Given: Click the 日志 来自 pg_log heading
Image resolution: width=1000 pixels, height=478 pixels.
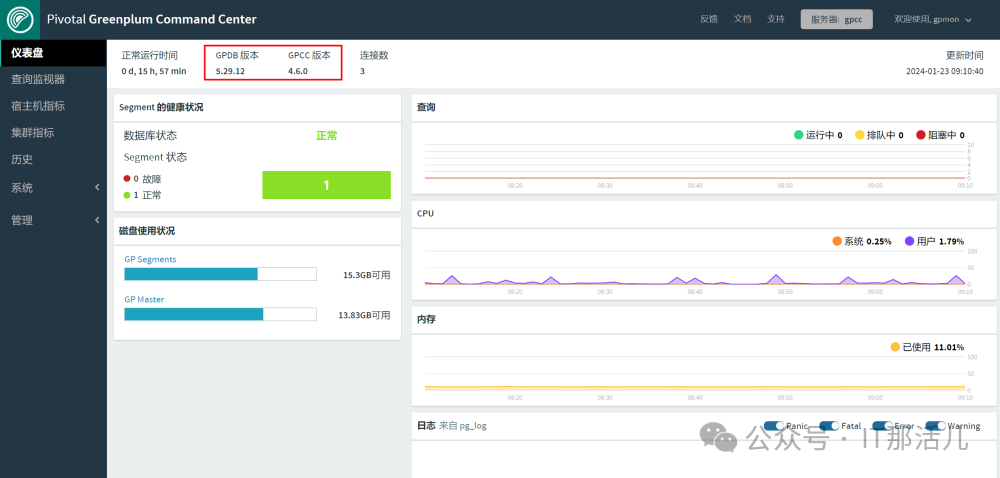Looking at the screenshot, I should pyautogui.click(x=452, y=425).
